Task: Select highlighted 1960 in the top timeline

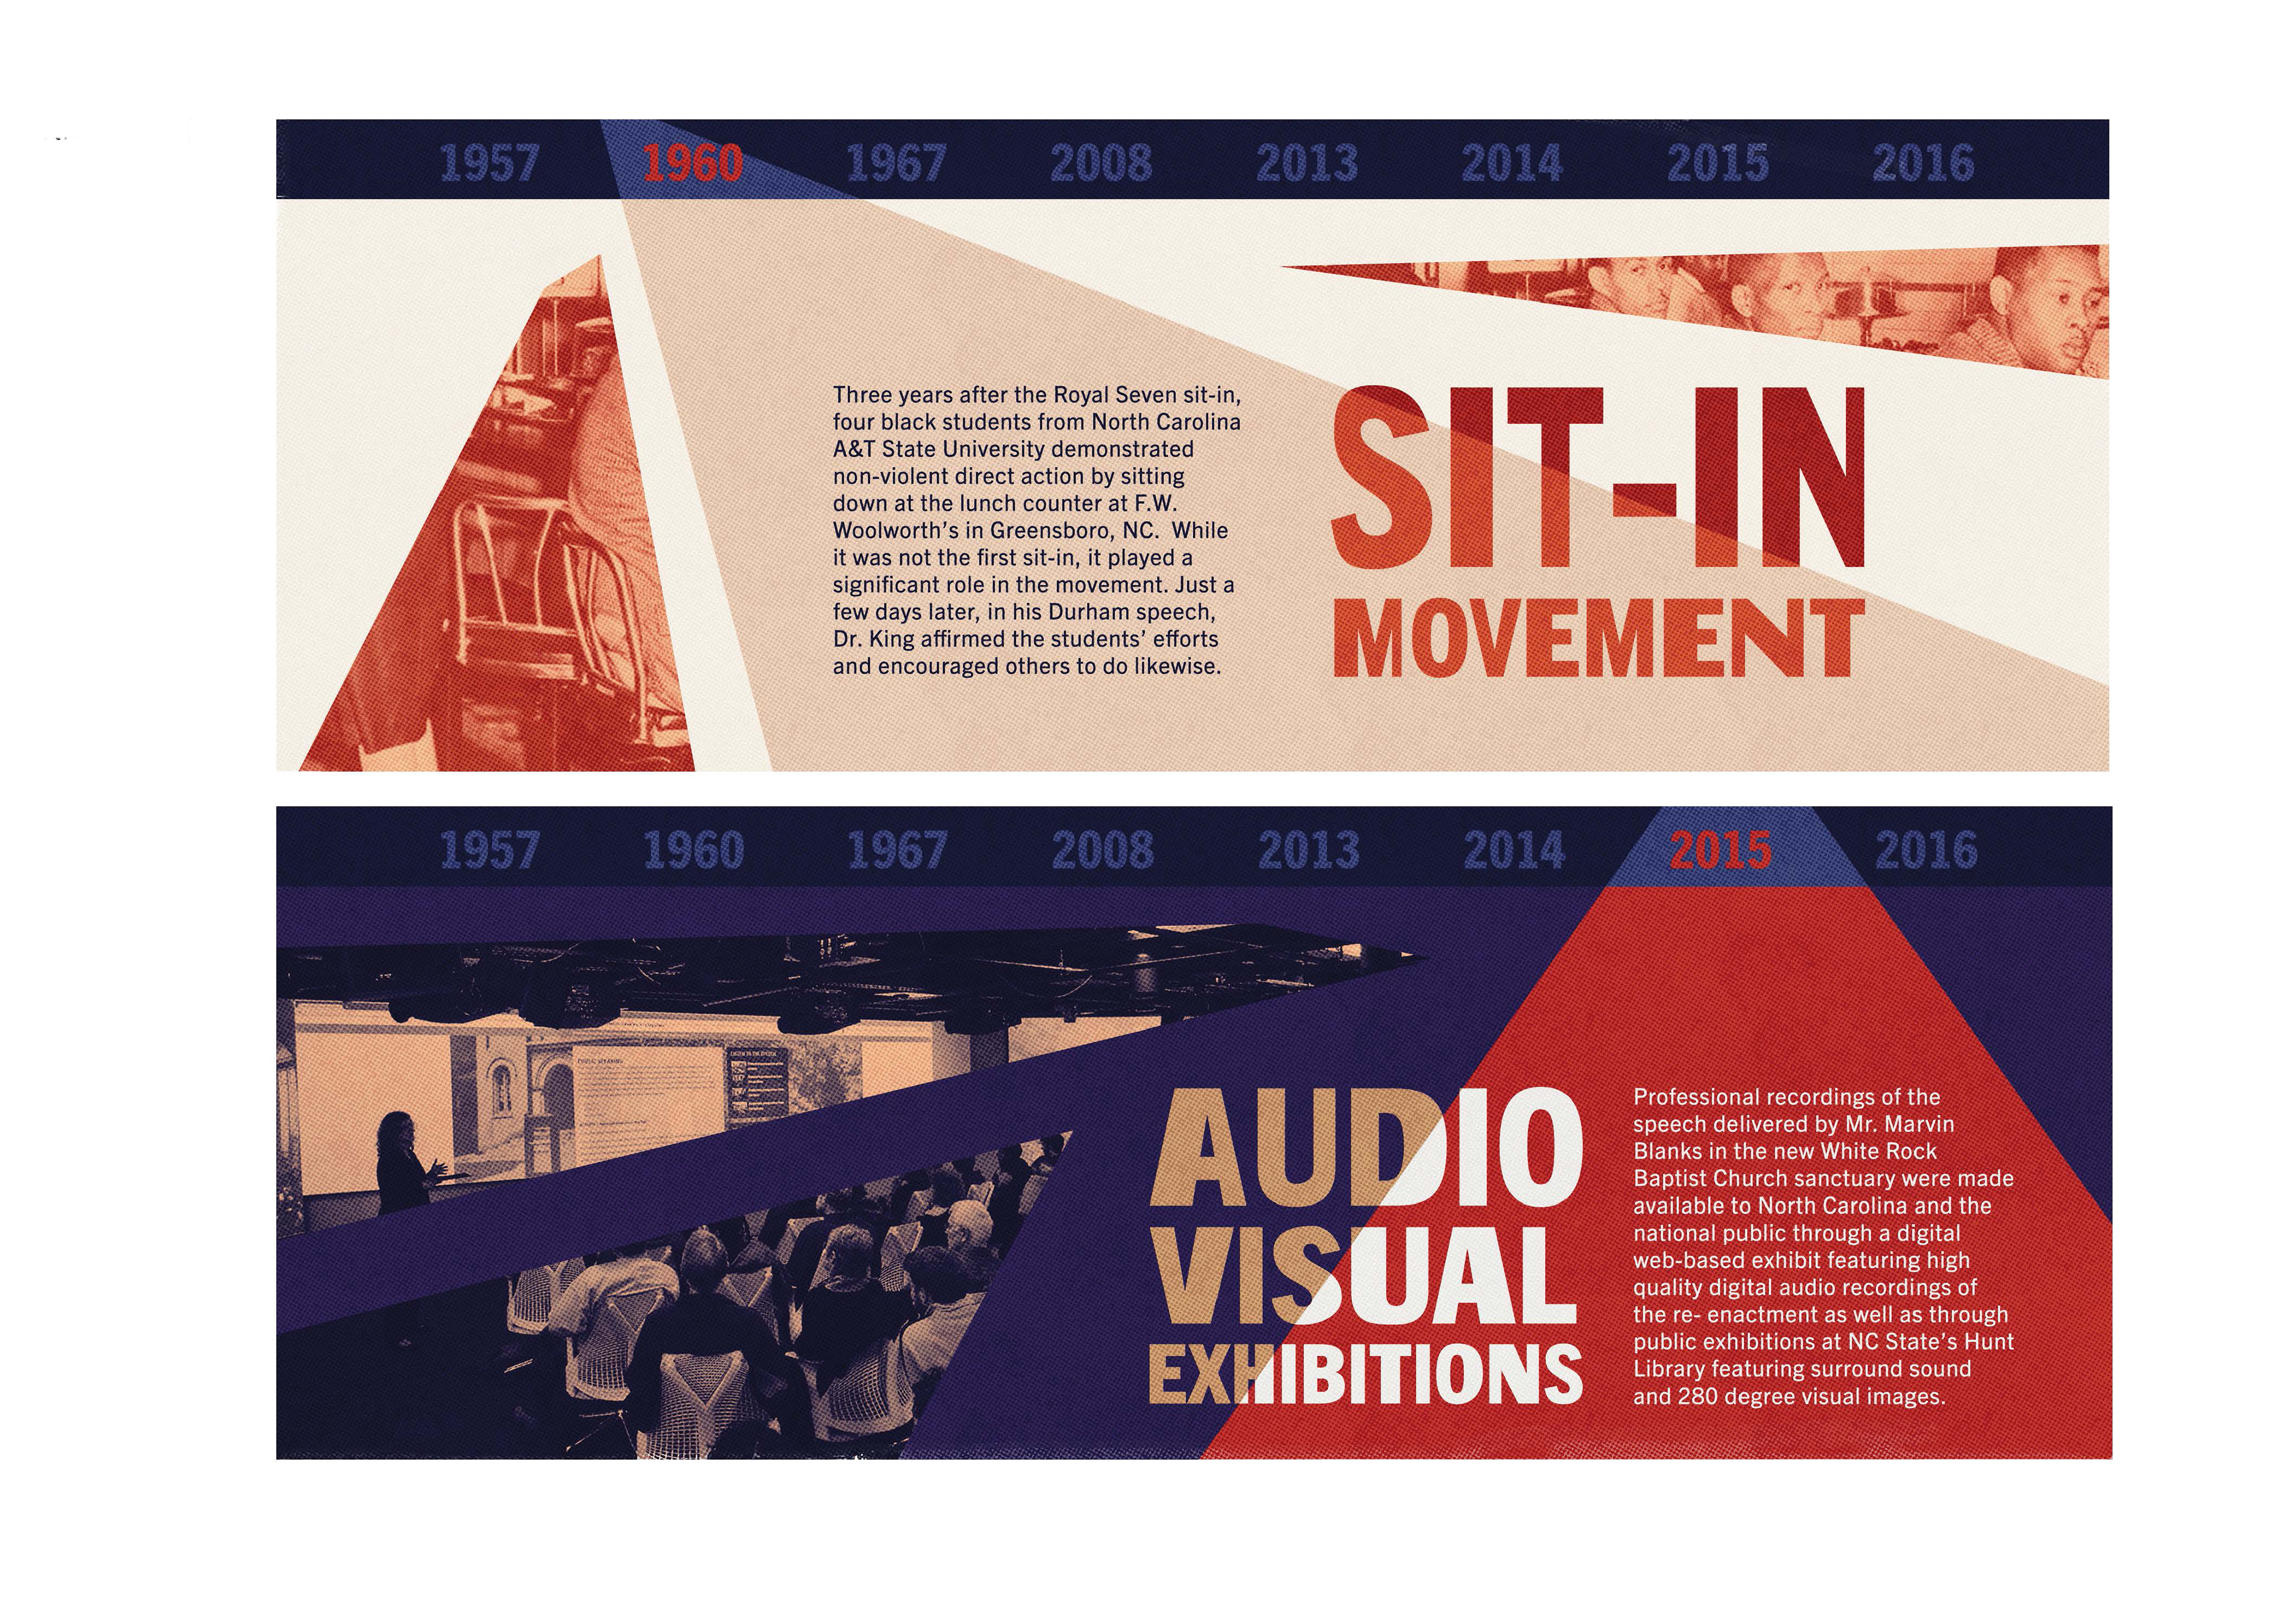Action: pos(693,163)
